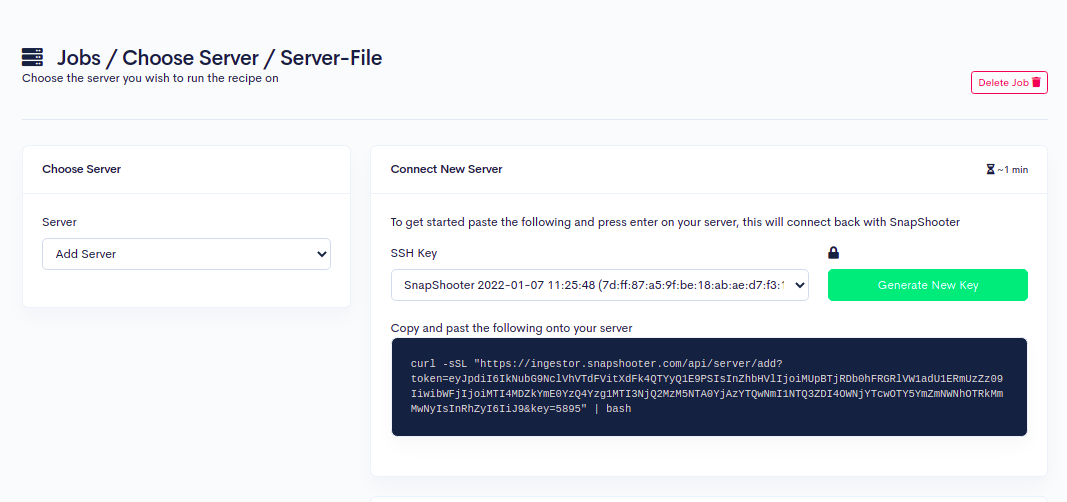Viewport: 1067px width, 502px height.
Task: Click 'Choose the server you wish to run' subtitle
Action: coord(150,78)
